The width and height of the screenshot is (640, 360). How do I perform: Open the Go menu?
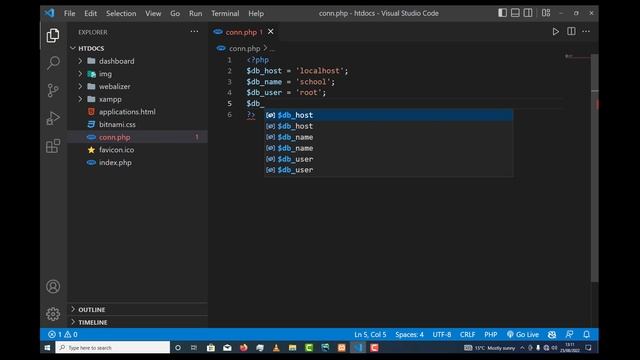[175, 13]
